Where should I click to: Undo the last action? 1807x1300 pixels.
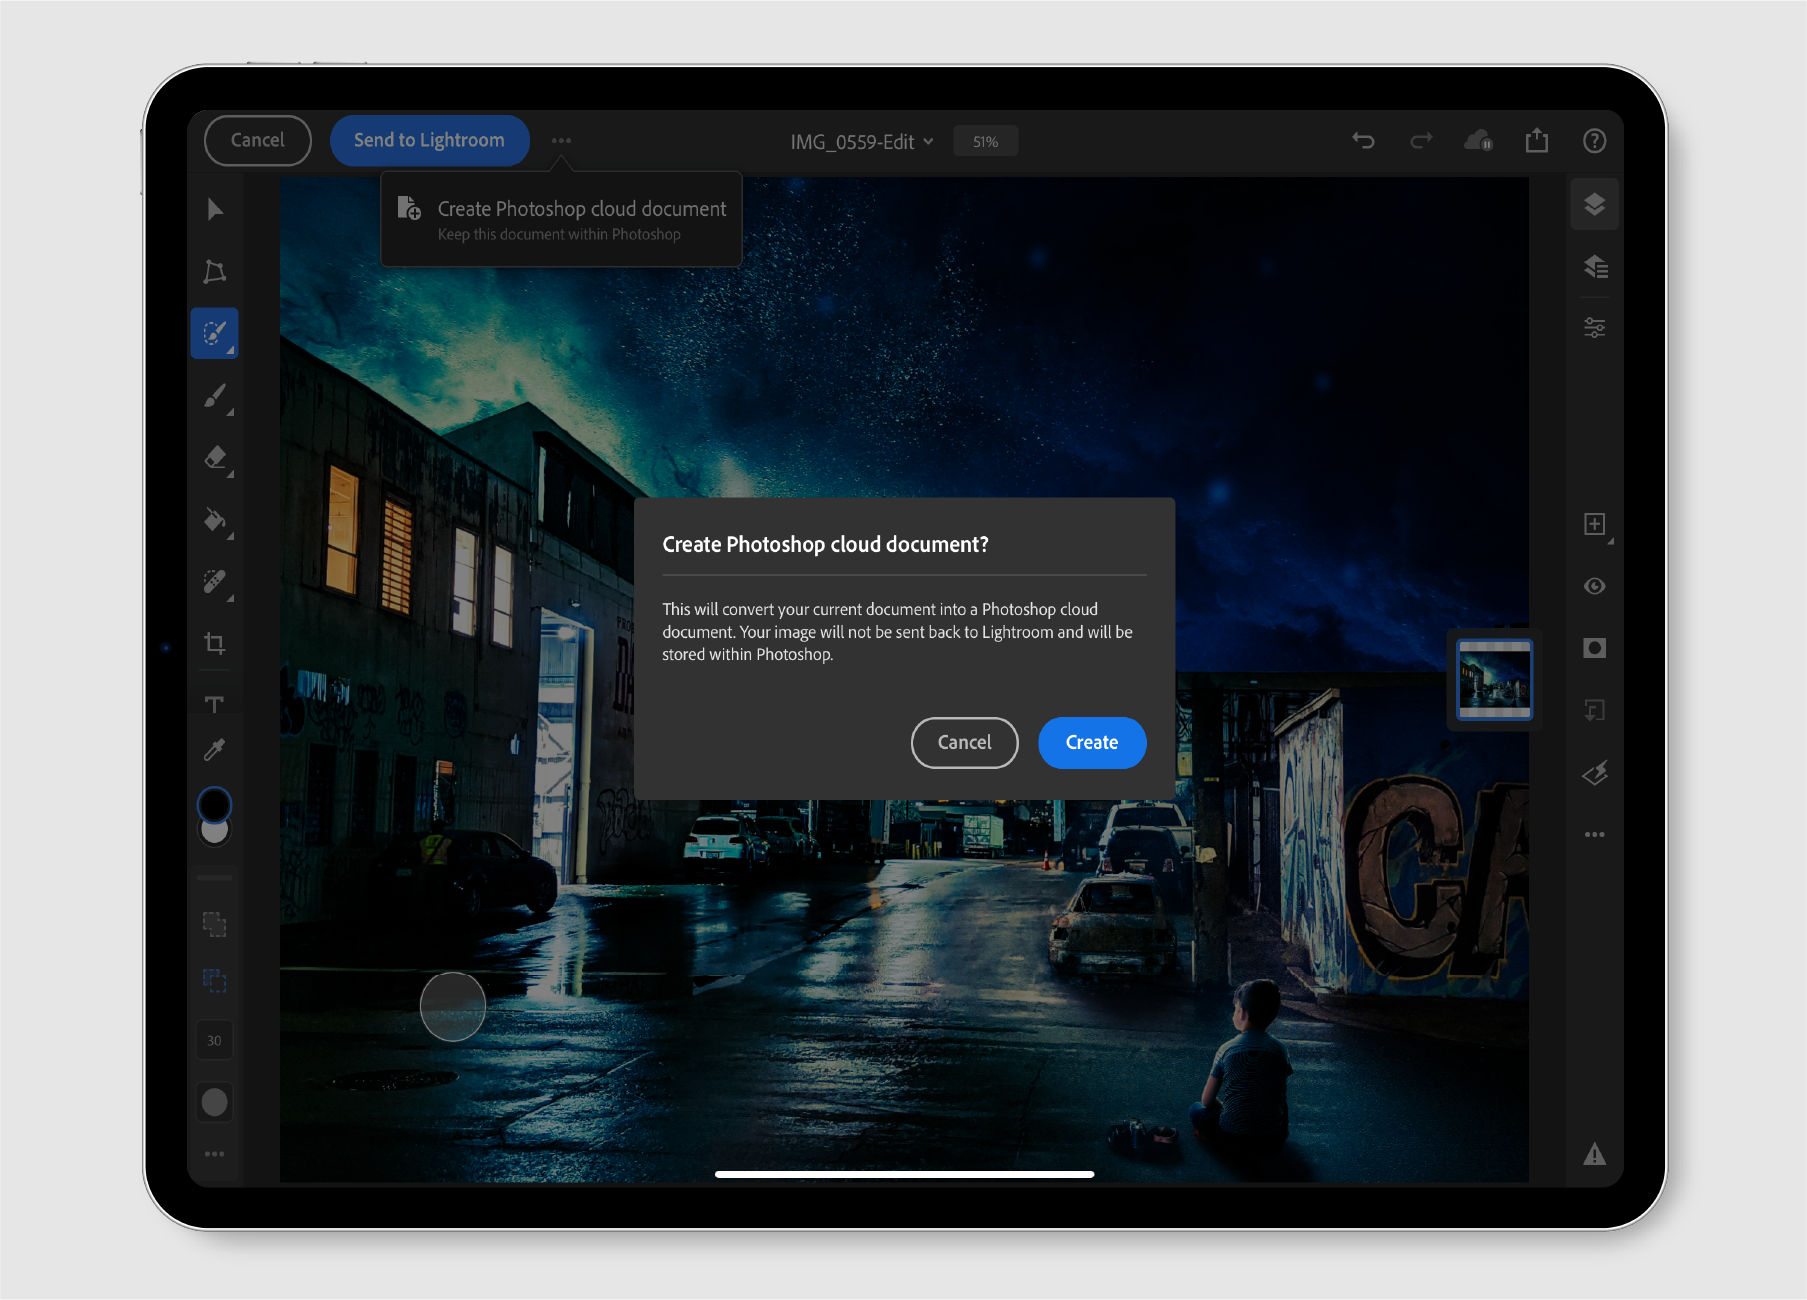coord(1363,141)
